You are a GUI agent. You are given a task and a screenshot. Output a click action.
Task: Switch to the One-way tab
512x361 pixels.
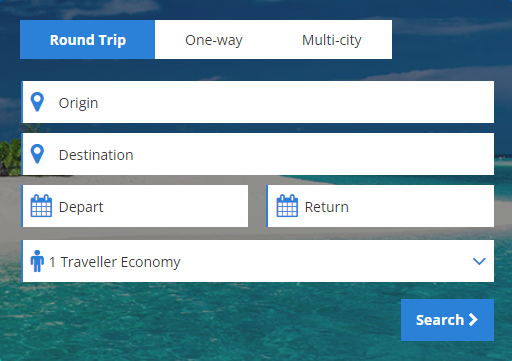pyautogui.click(x=214, y=40)
